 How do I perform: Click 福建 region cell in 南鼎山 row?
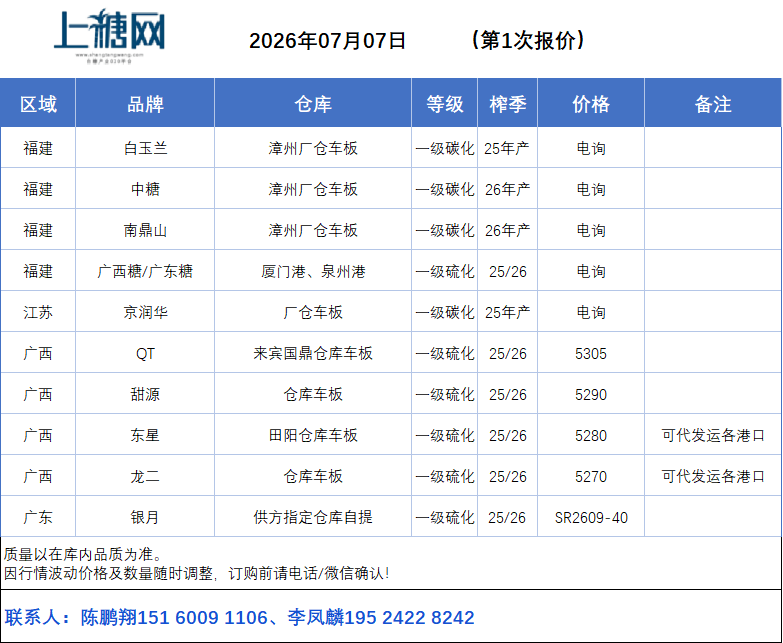[x=38, y=230]
